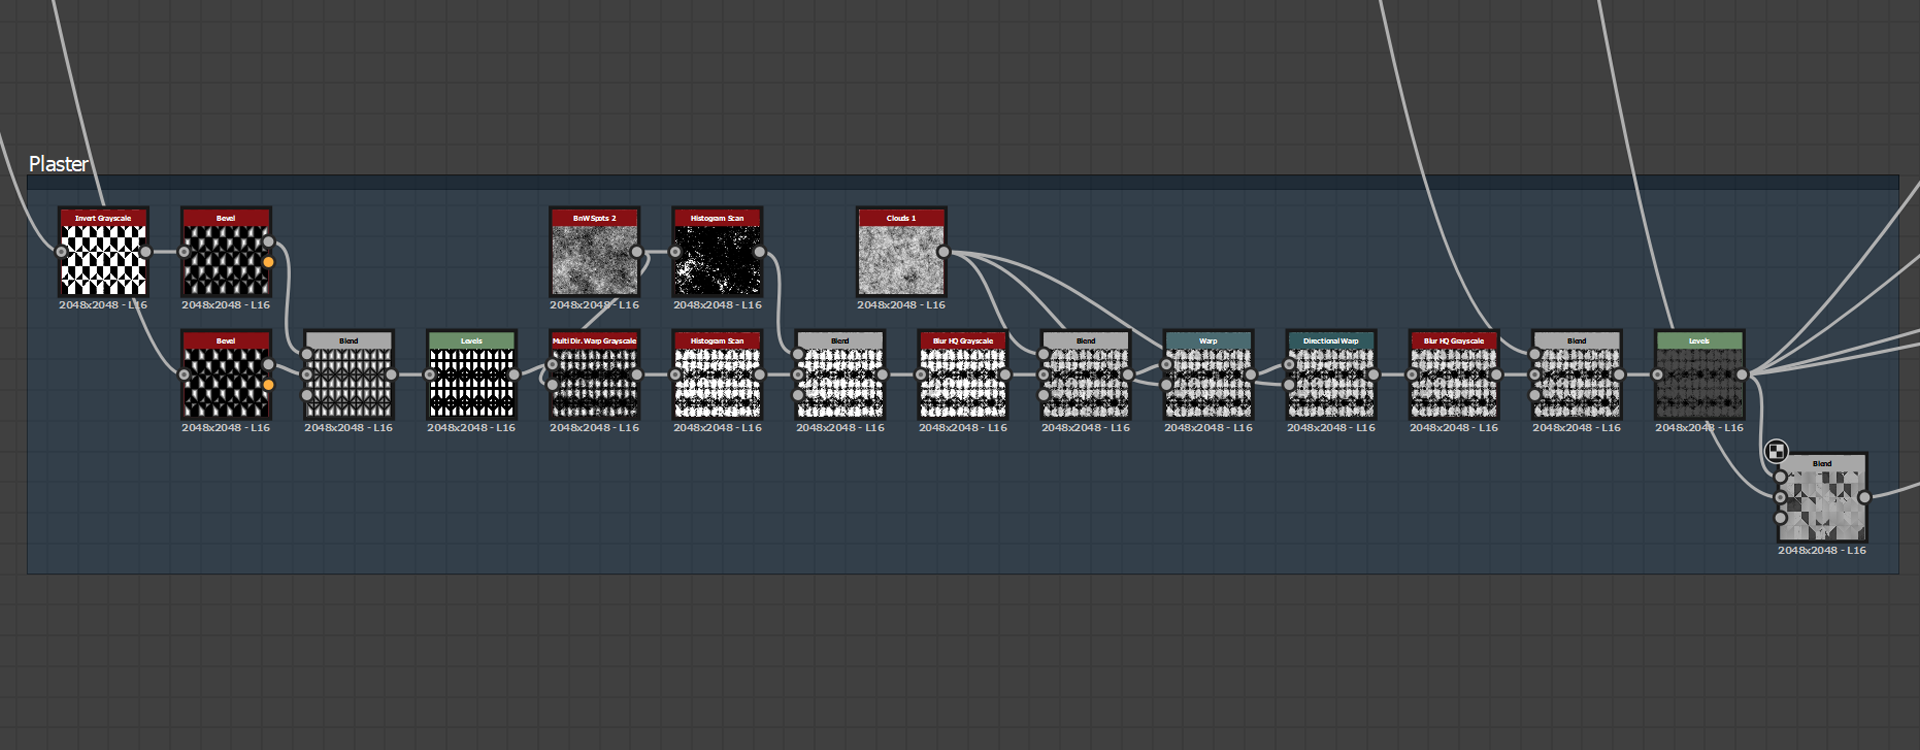Click the badge Blend node's output connector
The image size is (1920, 750).
click(1865, 498)
